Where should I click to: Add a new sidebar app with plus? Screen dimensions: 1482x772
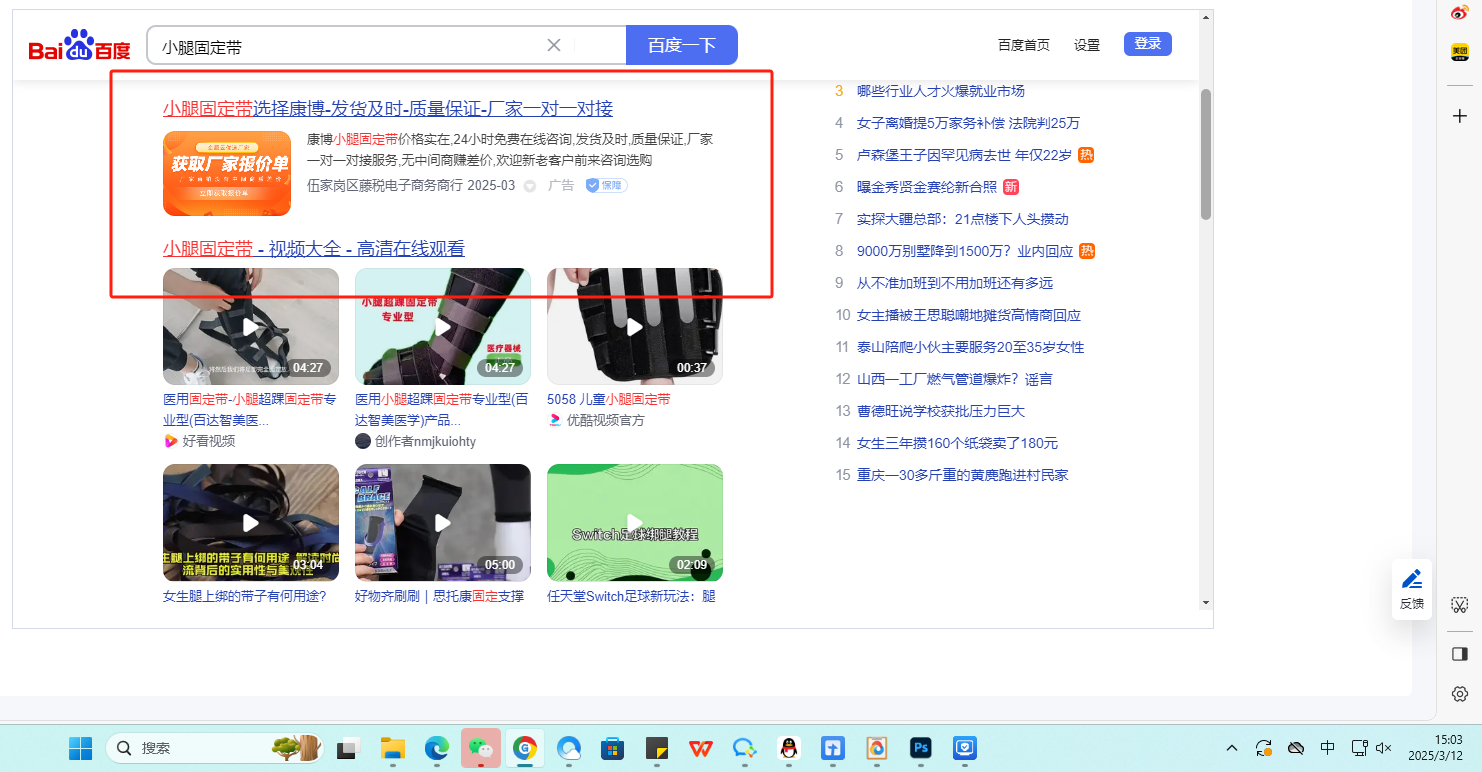pos(1459,116)
